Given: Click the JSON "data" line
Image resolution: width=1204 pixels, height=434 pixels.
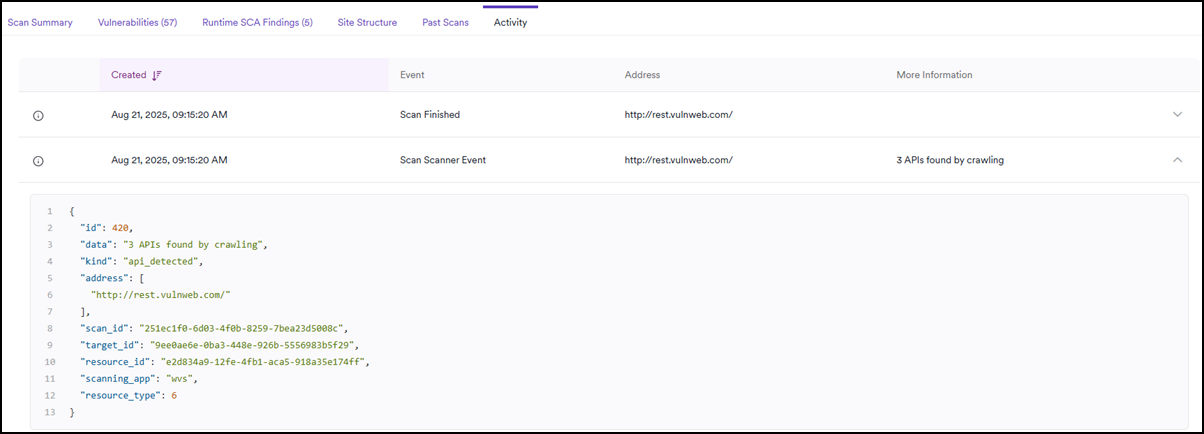Looking at the screenshot, I should tap(175, 244).
